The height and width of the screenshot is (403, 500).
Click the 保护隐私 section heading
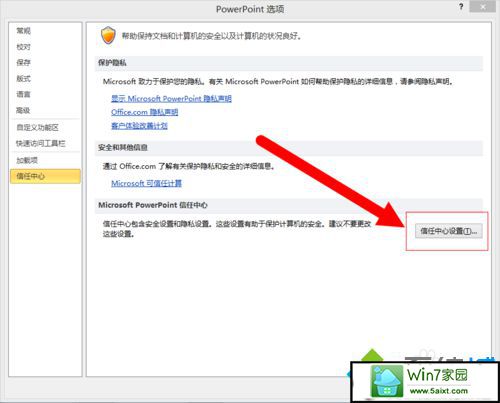[112, 63]
